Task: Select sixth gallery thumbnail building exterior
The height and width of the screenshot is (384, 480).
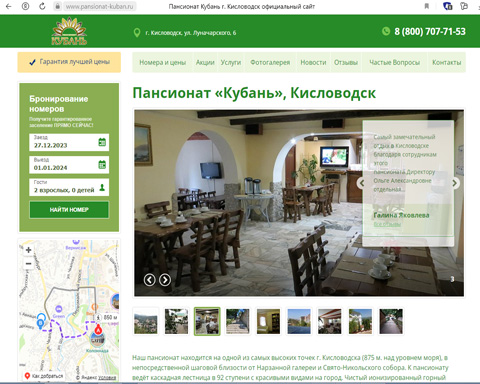Action: point(299,321)
